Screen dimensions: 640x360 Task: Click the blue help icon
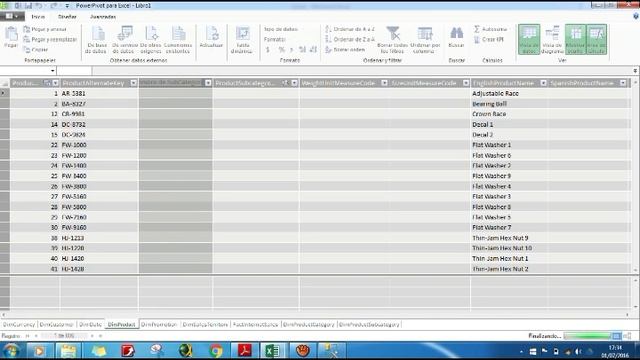tap(636, 16)
